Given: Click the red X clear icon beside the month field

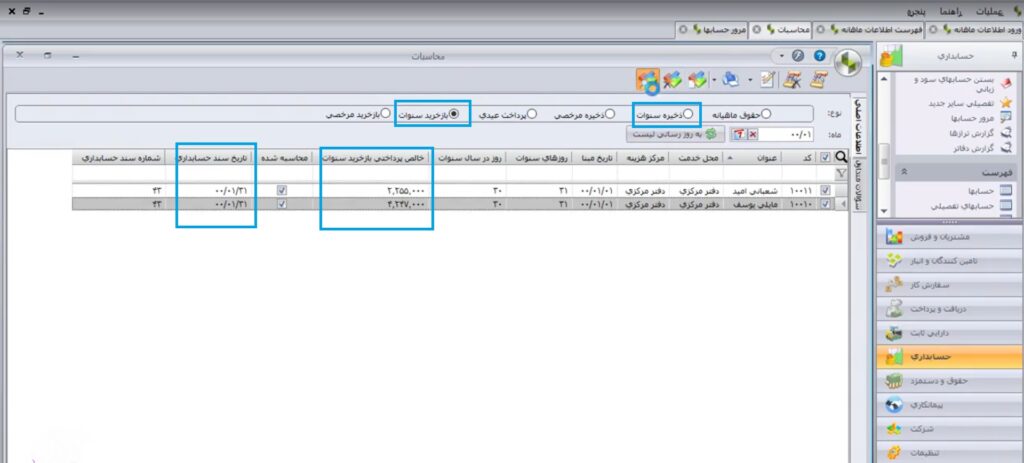Looking at the screenshot, I should pyautogui.click(x=753, y=135).
